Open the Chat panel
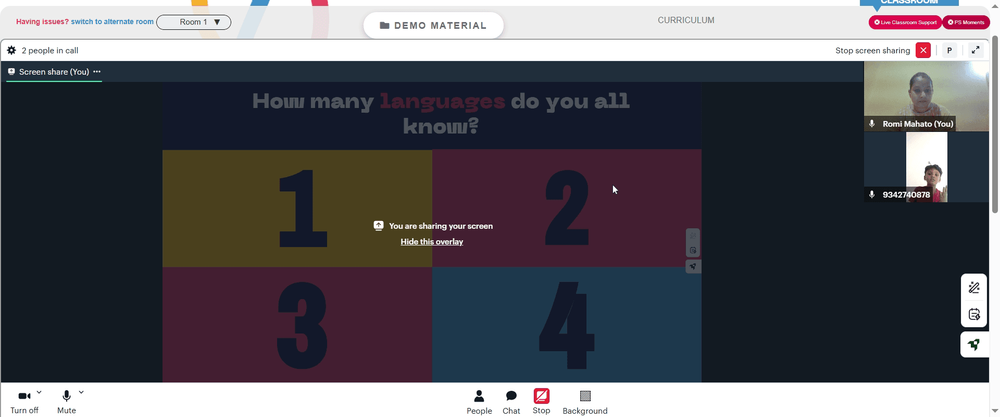Image resolution: width=1000 pixels, height=417 pixels. pos(511,402)
